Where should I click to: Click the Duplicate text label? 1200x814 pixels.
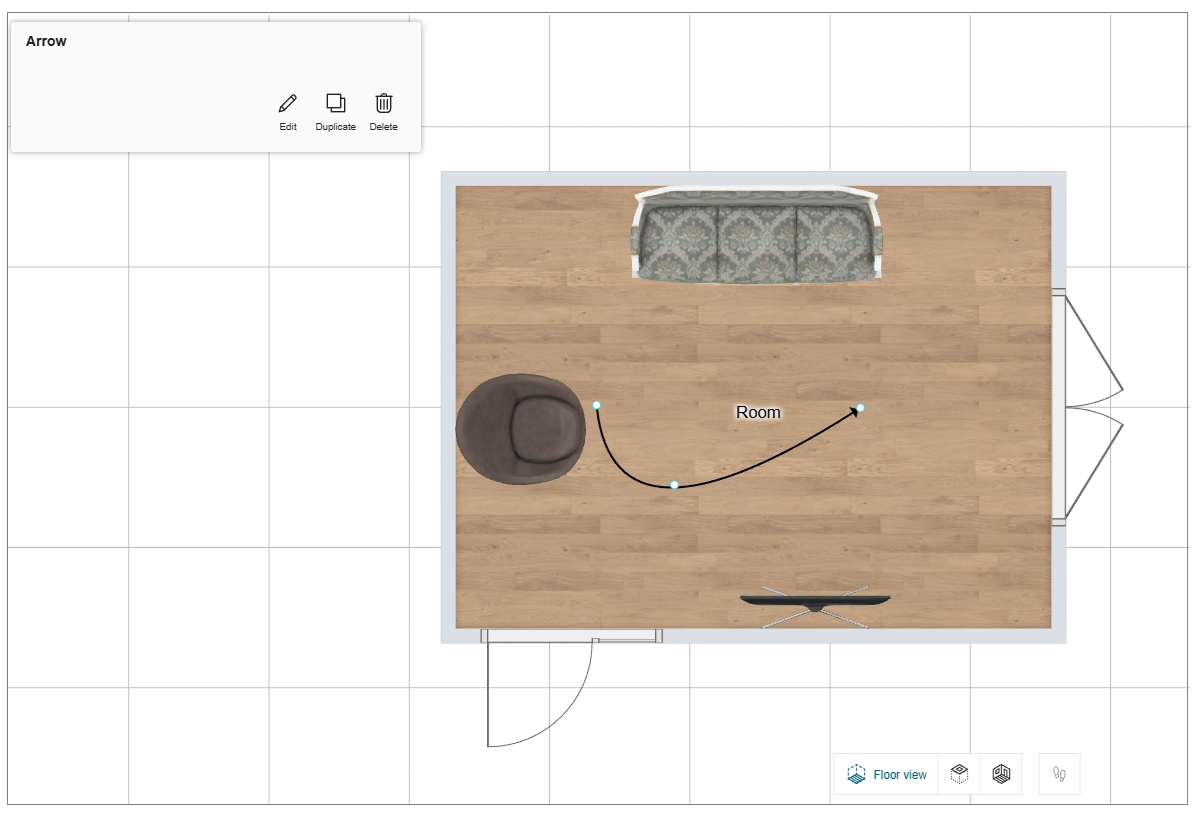pyautogui.click(x=336, y=127)
